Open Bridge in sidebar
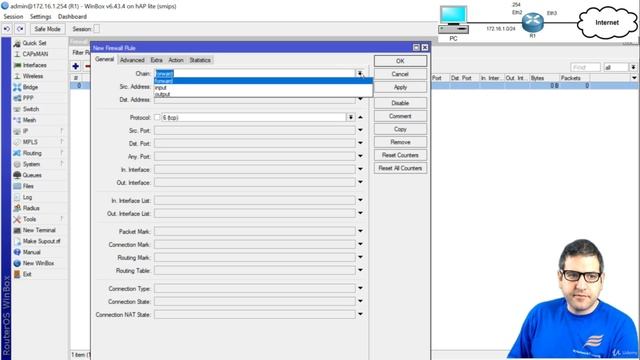640x360 pixels. (x=30, y=87)
